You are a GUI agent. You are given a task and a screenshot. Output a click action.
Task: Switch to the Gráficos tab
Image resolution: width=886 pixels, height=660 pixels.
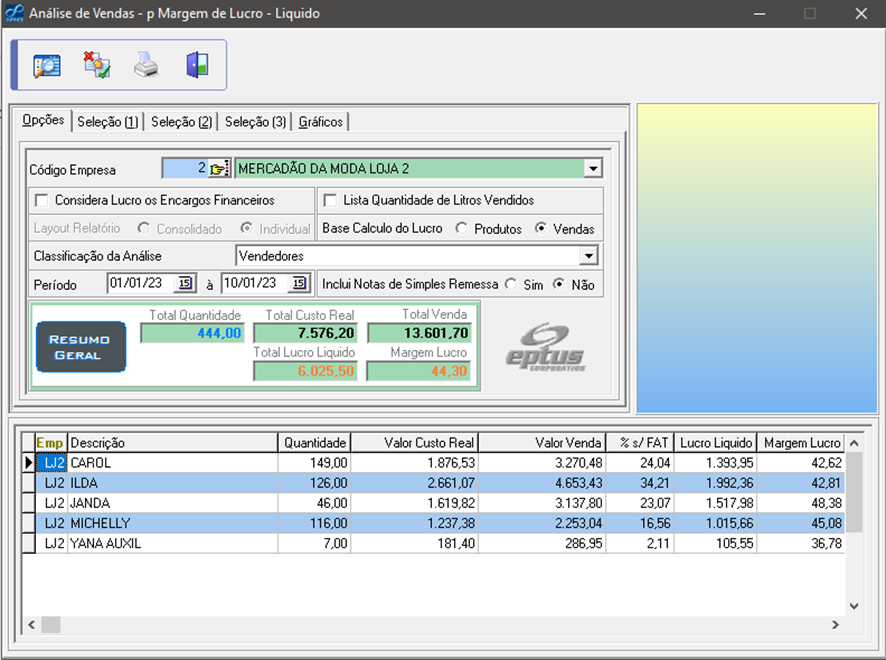point(320,122)
